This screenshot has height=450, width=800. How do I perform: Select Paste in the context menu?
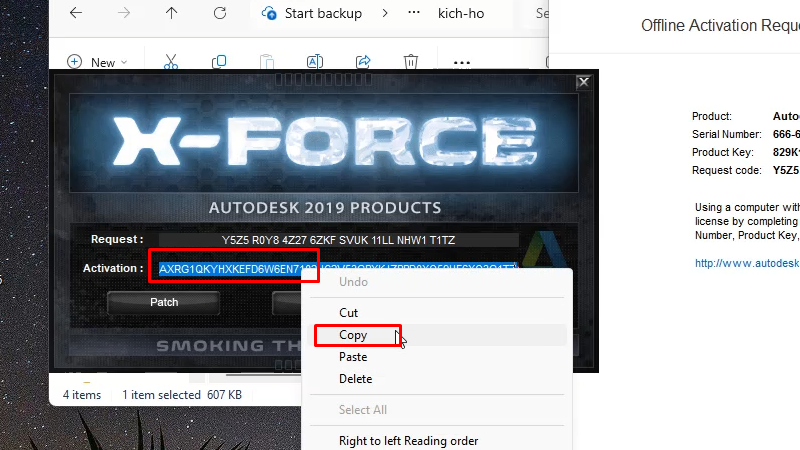click(x=353, y=357)
